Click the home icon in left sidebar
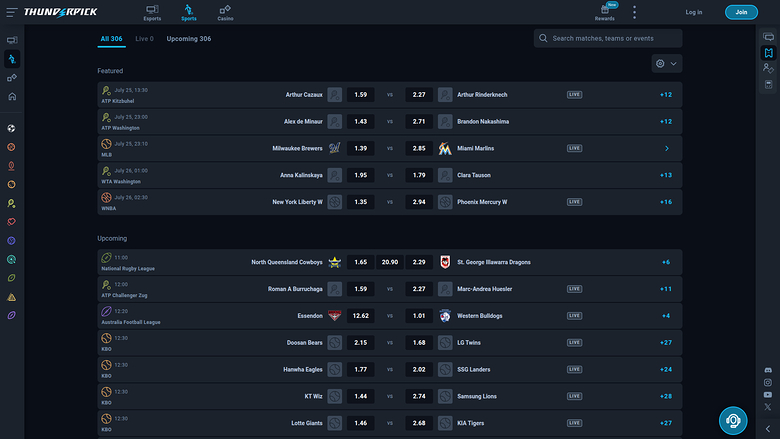The image size is (780, 439). (x=12, y=96)
